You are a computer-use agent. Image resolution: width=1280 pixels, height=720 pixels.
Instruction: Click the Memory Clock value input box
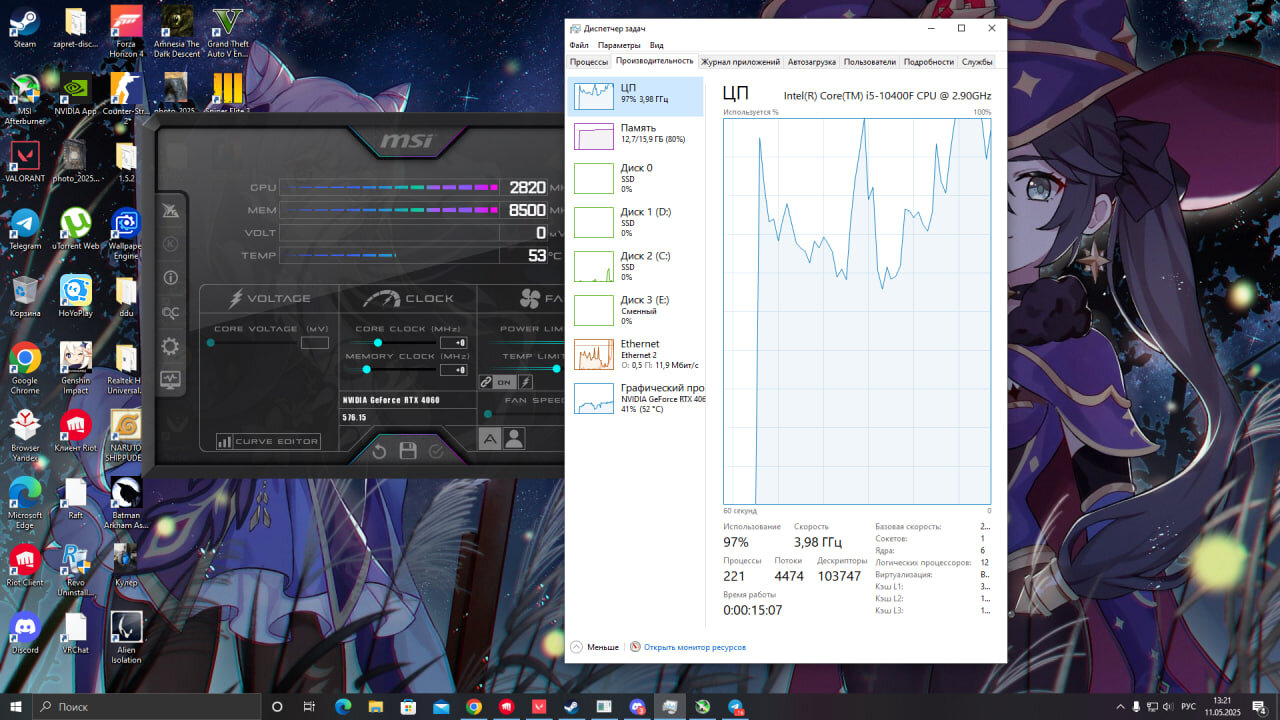point(454,370)
